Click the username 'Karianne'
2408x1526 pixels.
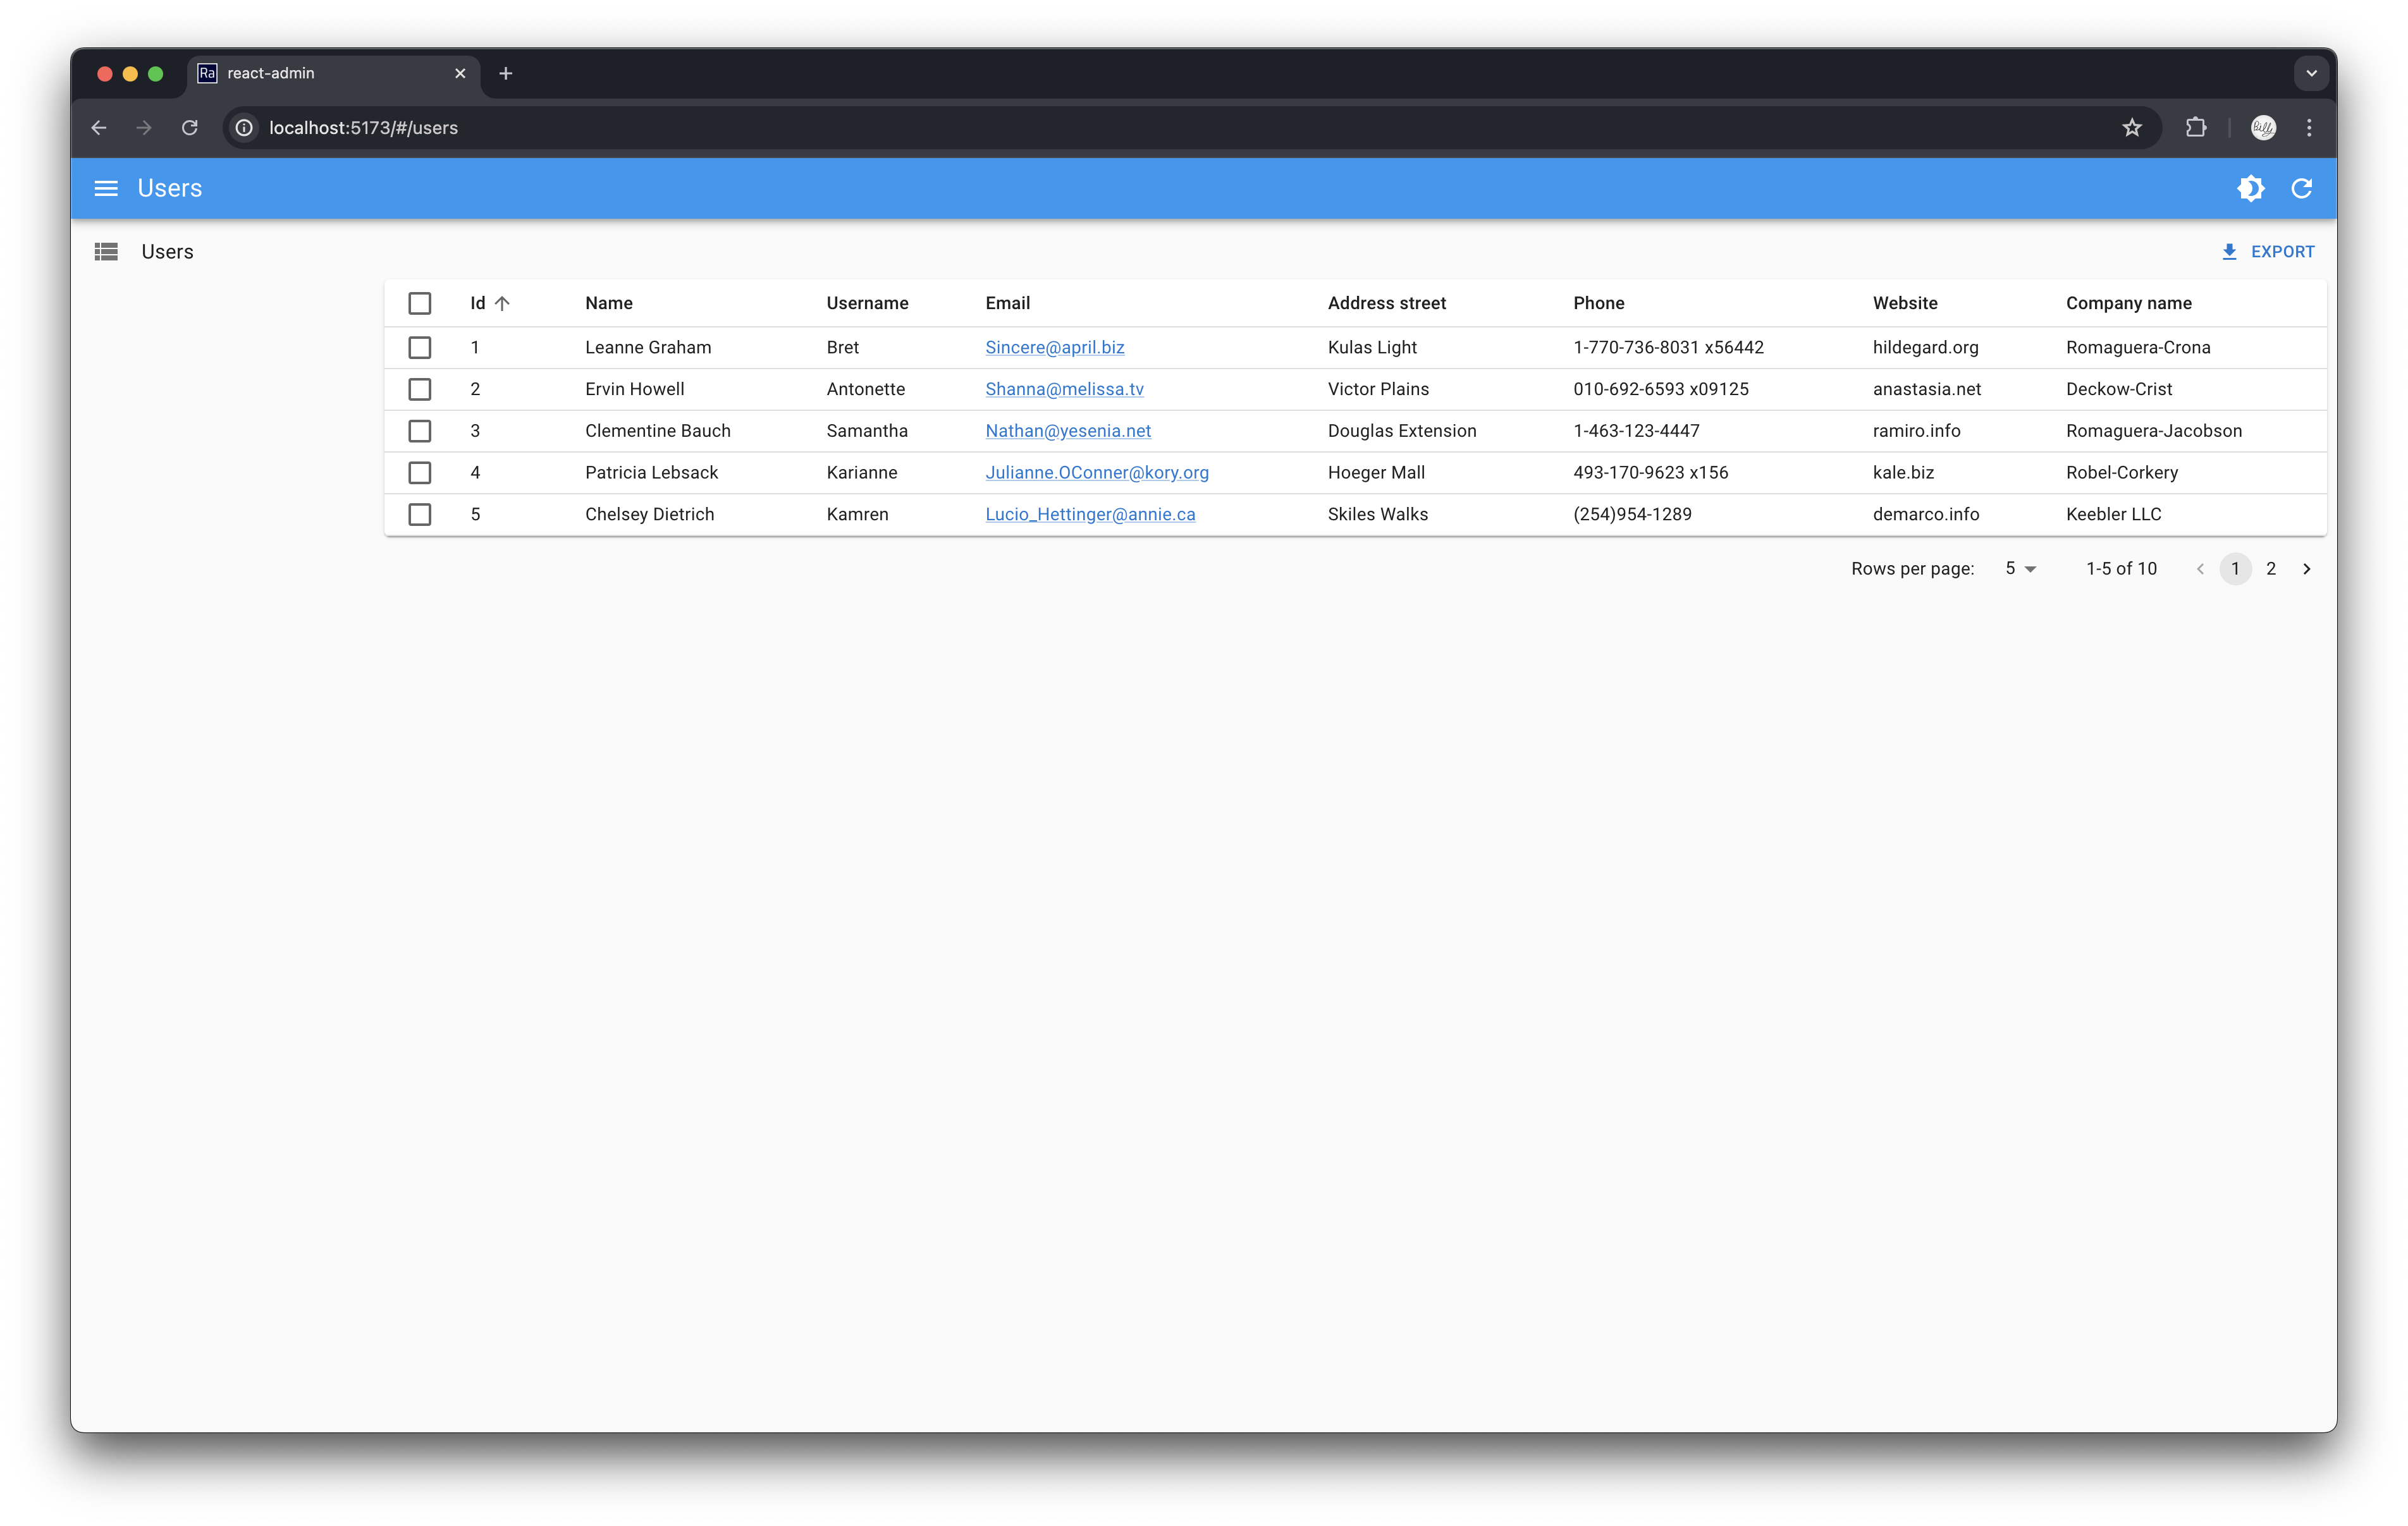[861, 473]
